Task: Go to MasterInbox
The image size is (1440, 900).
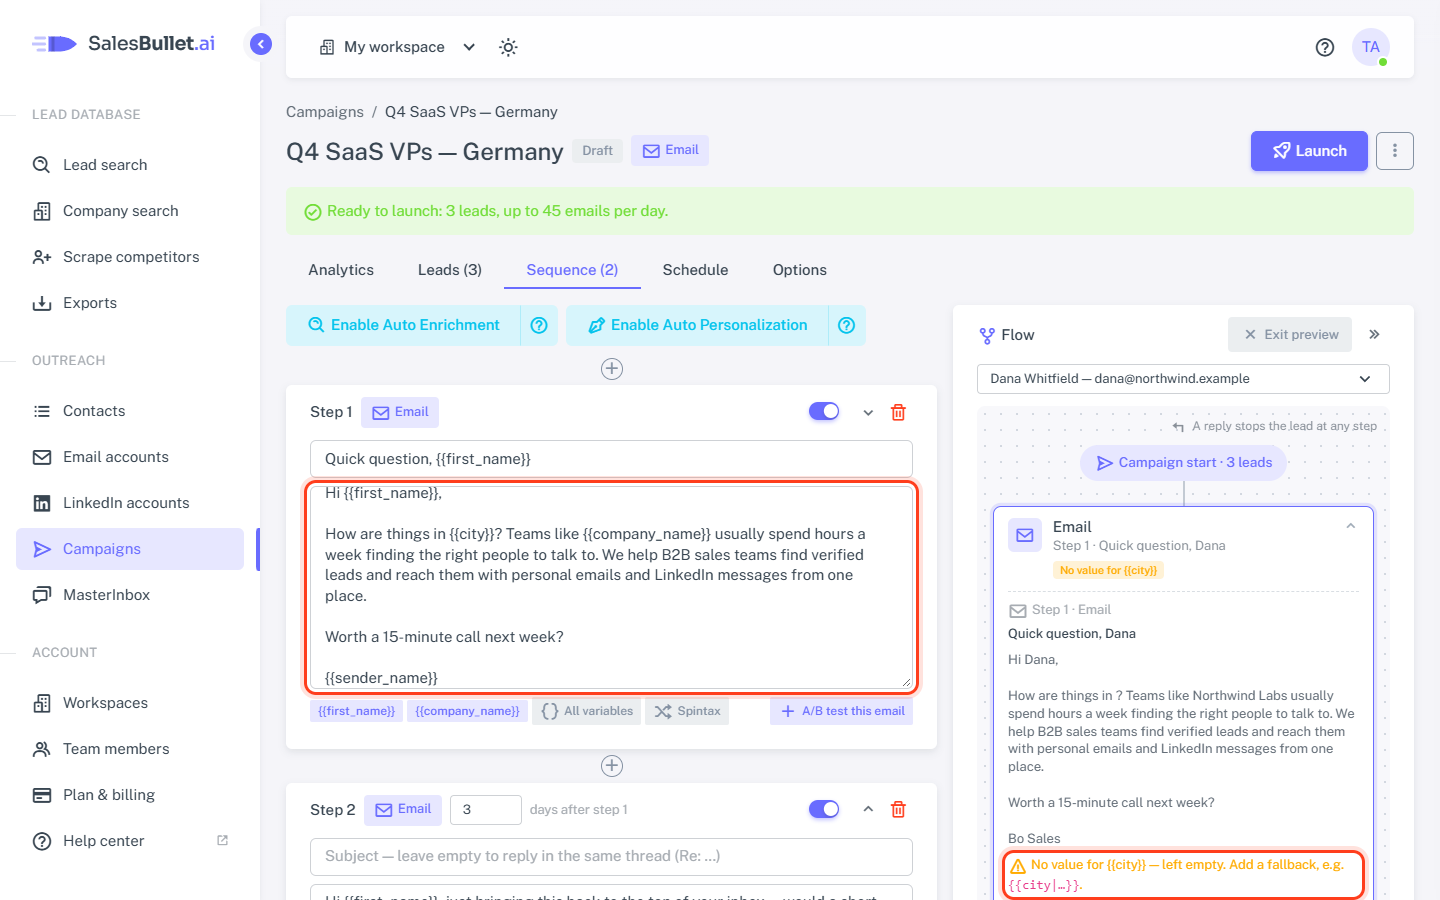Action: point(130,595)
